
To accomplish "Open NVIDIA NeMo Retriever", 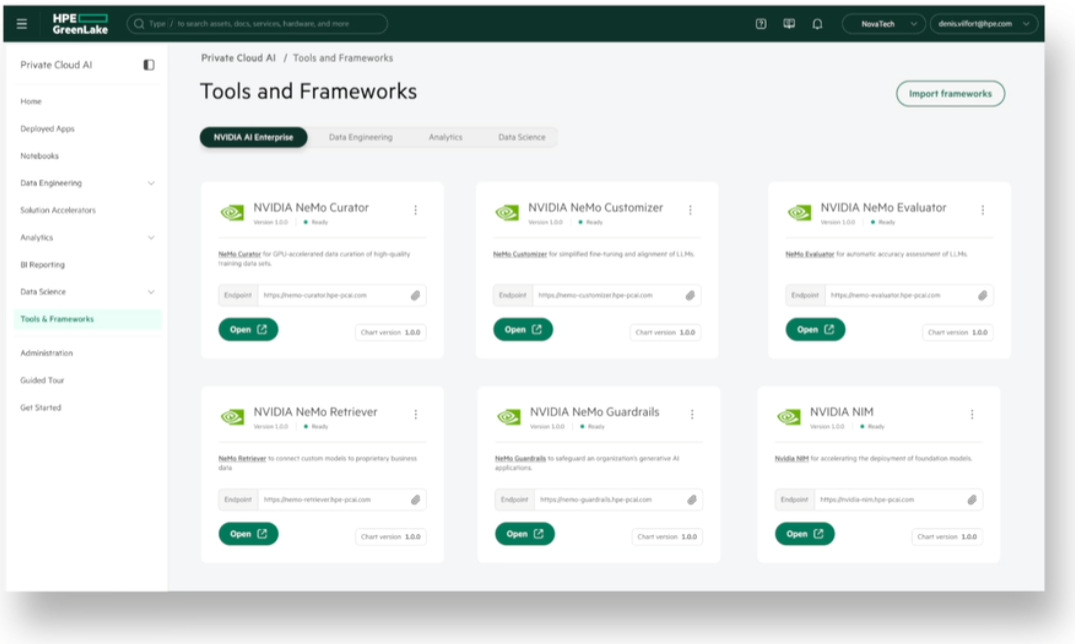I will coord(248,534).
